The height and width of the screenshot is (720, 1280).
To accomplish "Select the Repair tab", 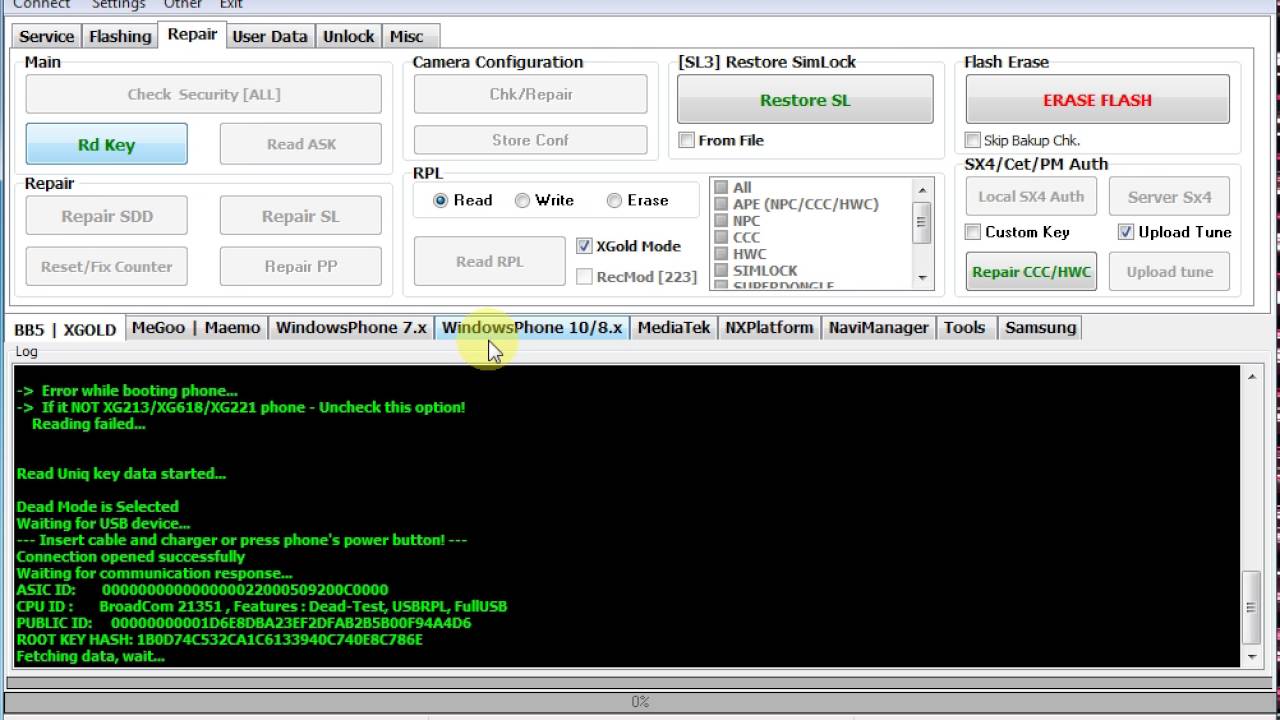I will point(192,34).
